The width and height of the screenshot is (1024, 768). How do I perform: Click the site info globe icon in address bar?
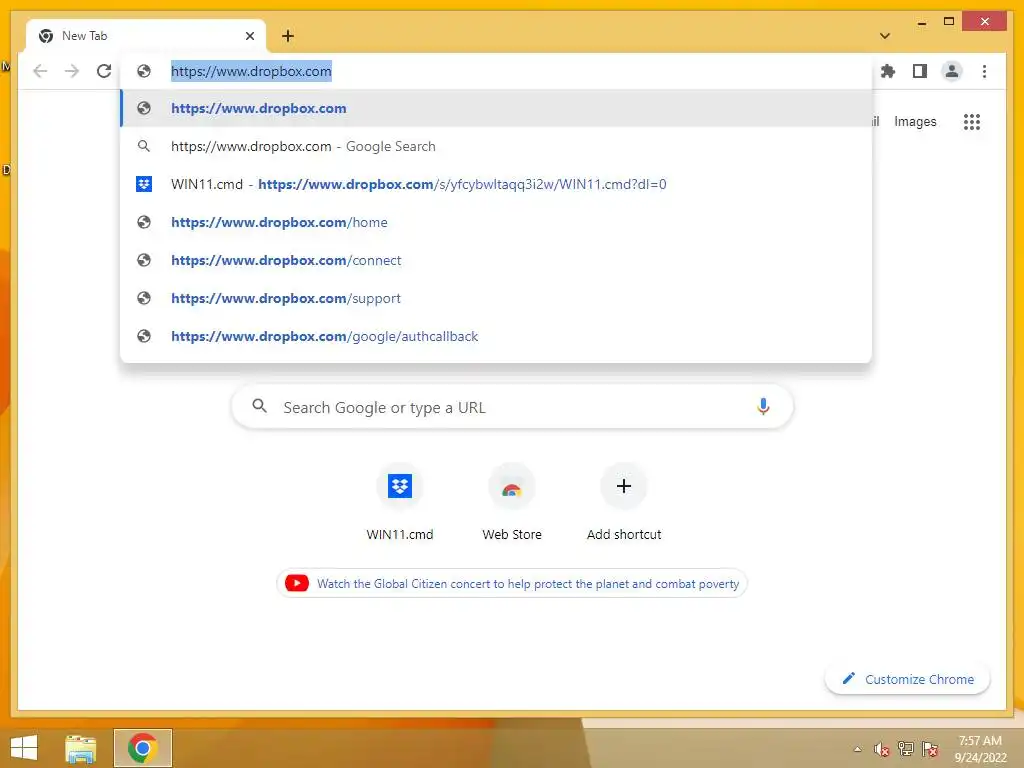tap(144, 71)
